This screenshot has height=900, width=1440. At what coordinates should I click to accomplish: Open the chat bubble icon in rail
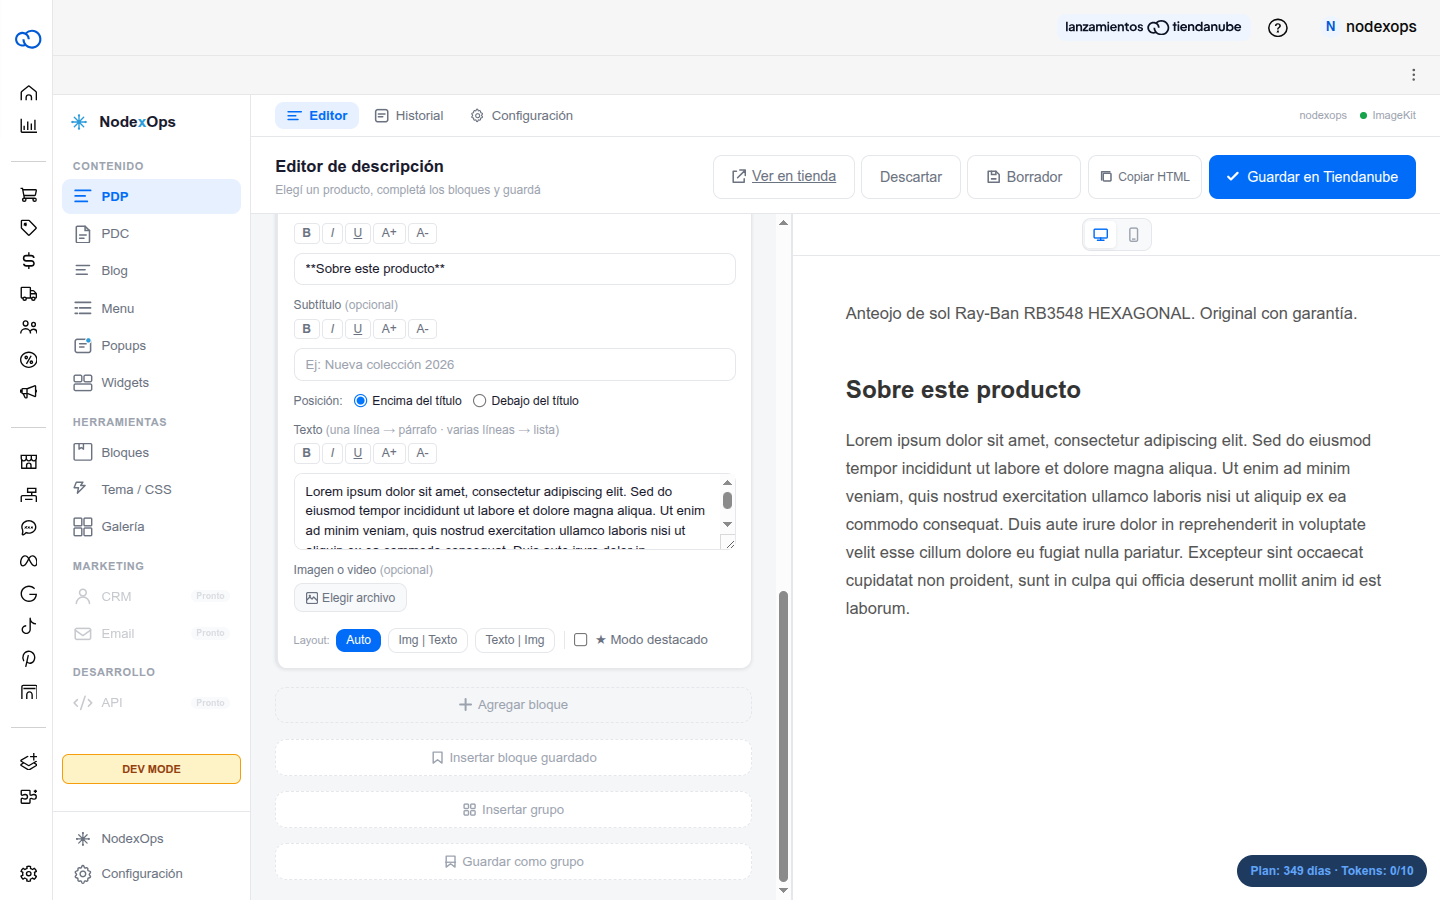28,528
